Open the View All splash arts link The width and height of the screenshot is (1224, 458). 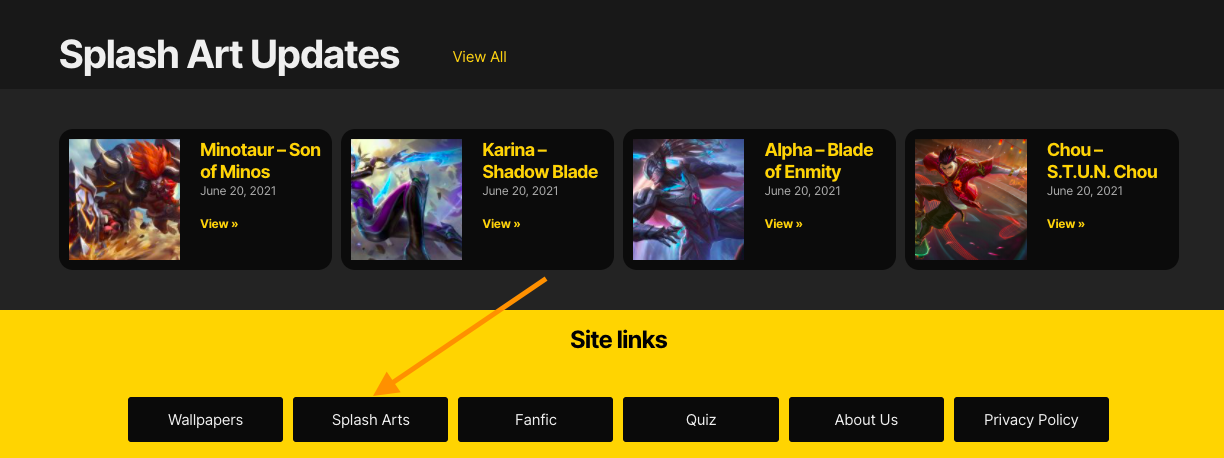[x=479, y=57]
